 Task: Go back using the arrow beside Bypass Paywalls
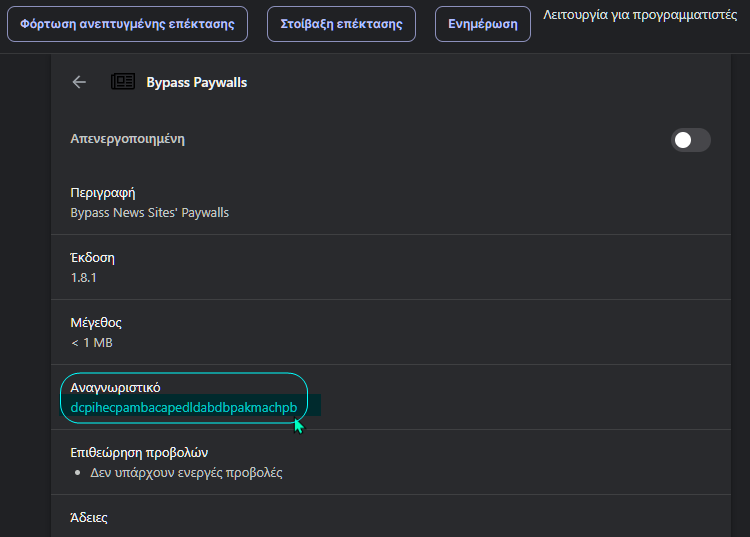click(x=79, y=82)
